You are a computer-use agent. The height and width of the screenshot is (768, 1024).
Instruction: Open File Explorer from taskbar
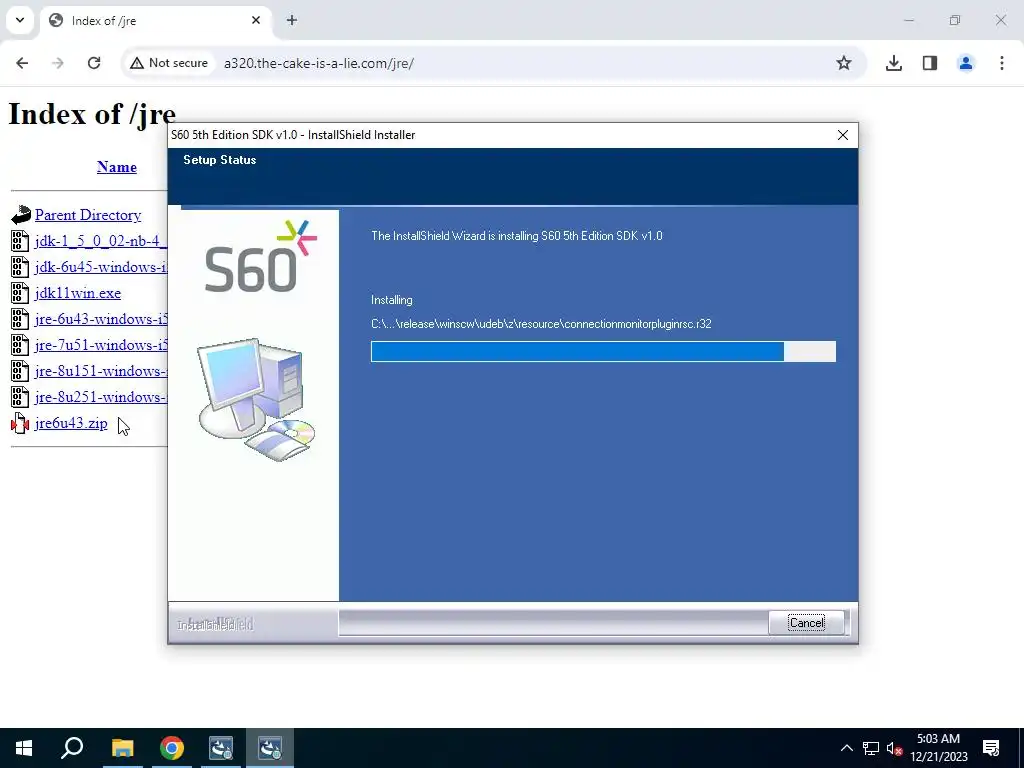pyautogui.click(x=122, y=748)
